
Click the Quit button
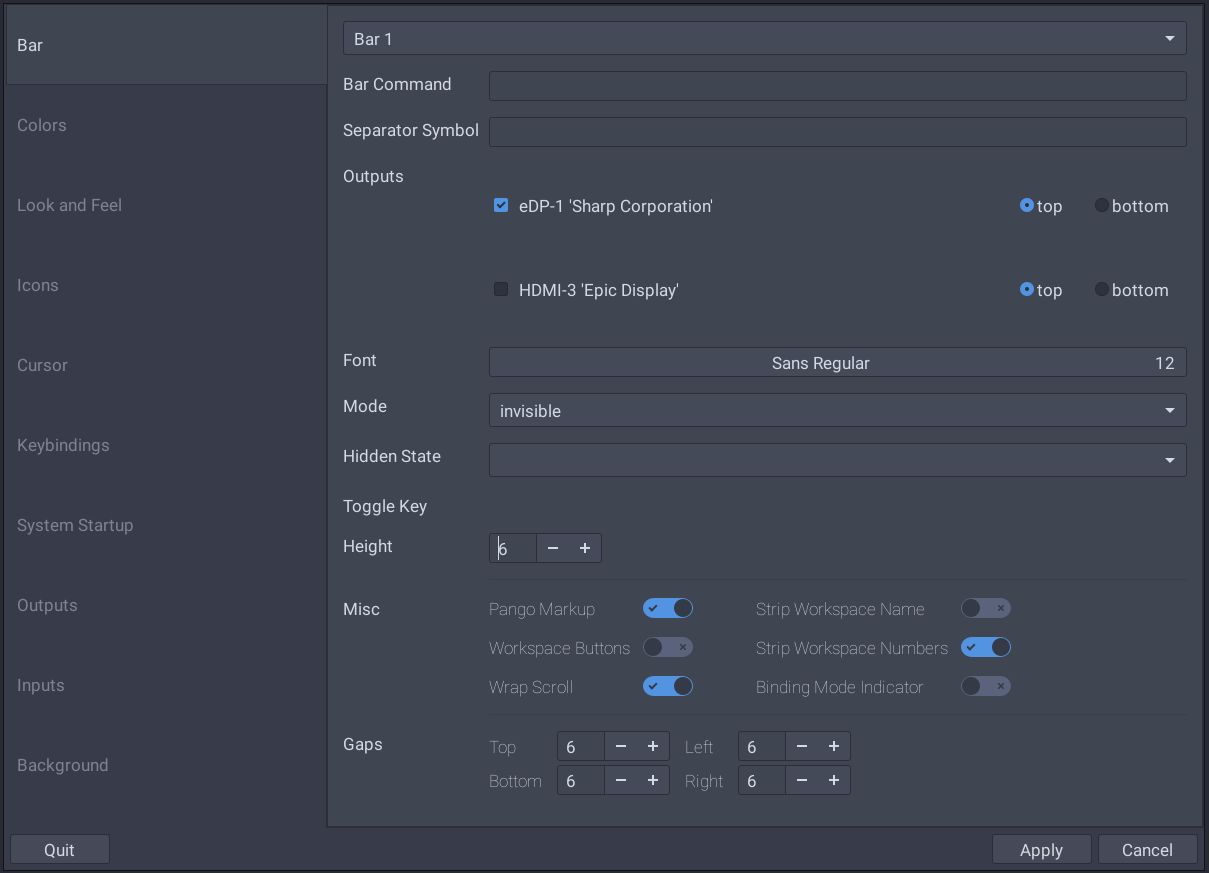point(59,849)
